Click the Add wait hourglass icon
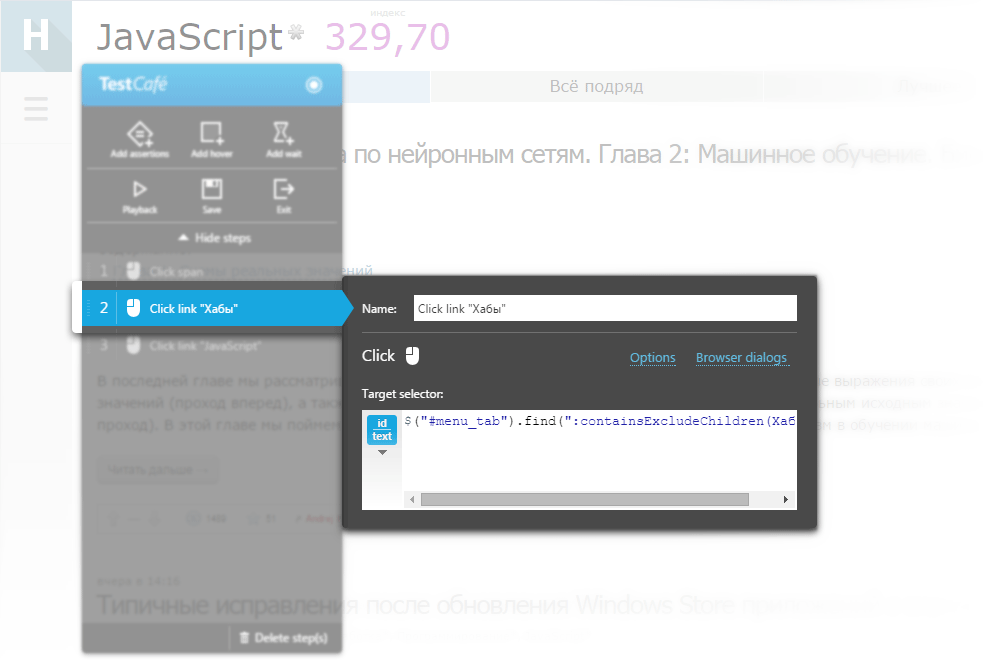Viewport: 990px width, 670px height. tap(283, 133)
